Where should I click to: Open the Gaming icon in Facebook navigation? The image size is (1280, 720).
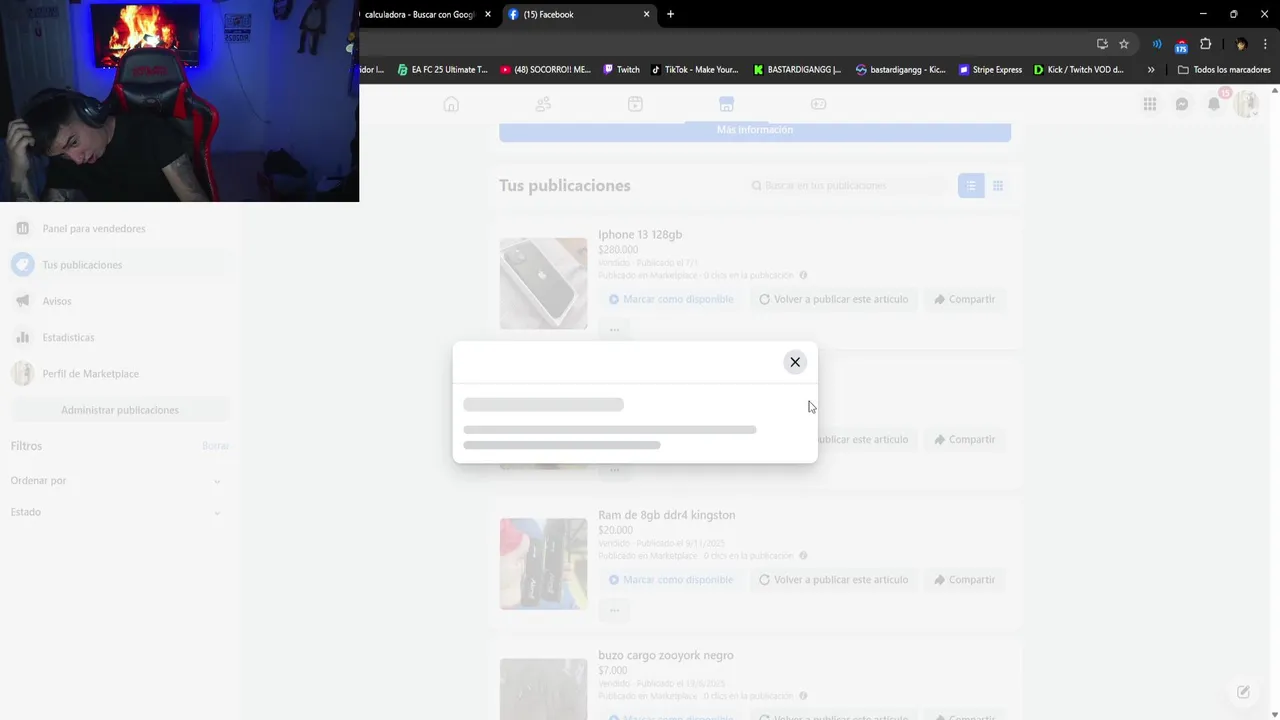[x=818, y=104]
